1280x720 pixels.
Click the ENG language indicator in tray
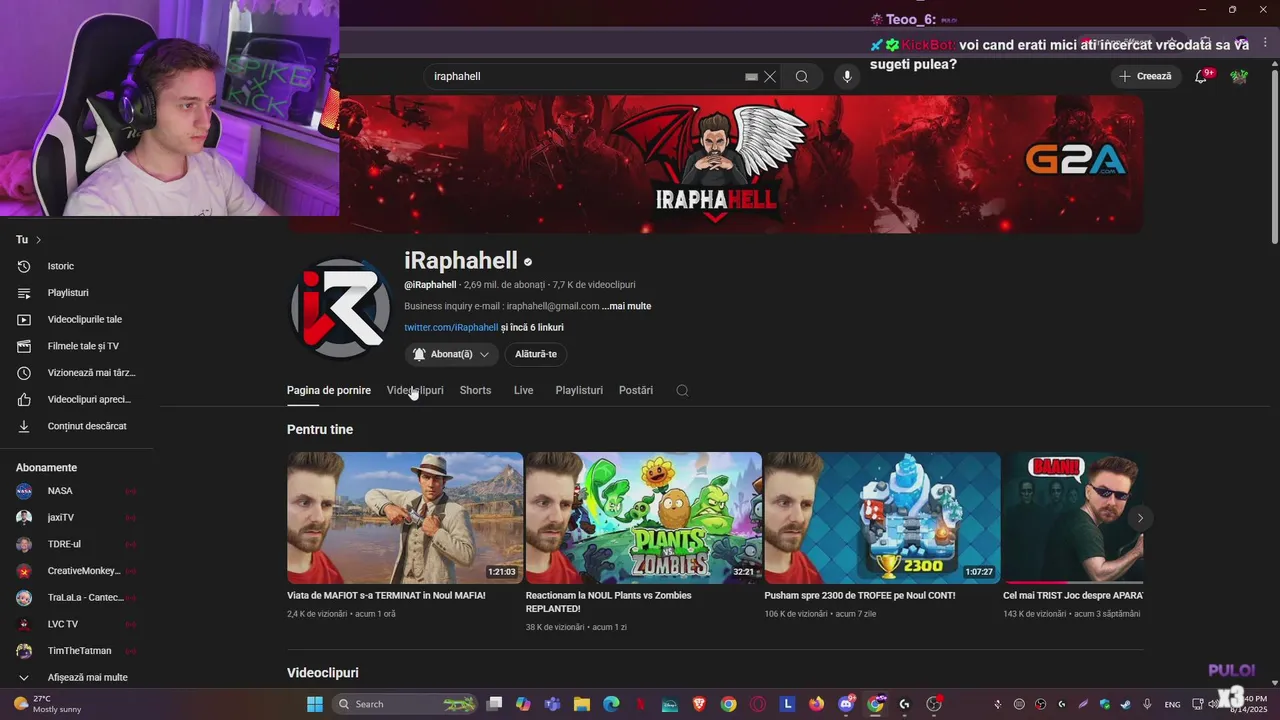click(x=1172, y=704)
